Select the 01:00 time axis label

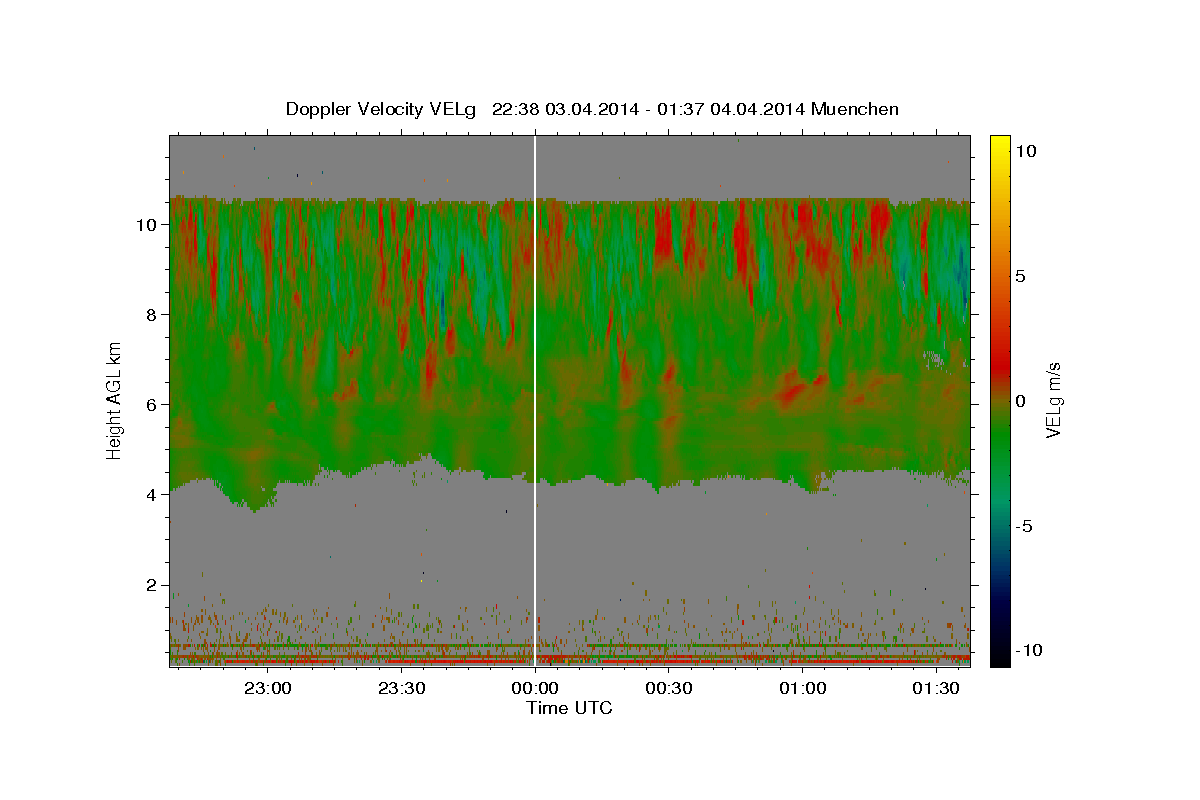tap(803, 688)
